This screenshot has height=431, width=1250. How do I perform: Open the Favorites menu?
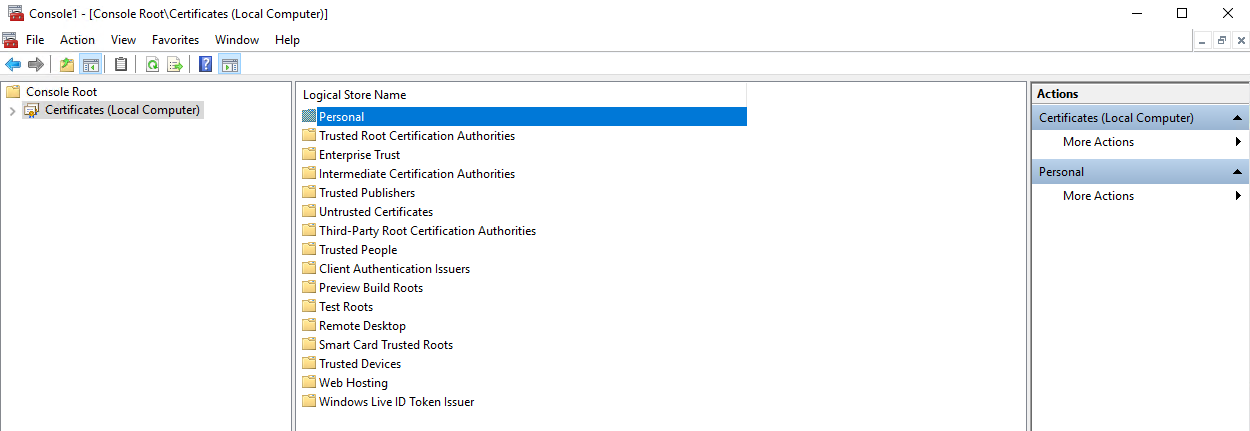click(175, 40)
